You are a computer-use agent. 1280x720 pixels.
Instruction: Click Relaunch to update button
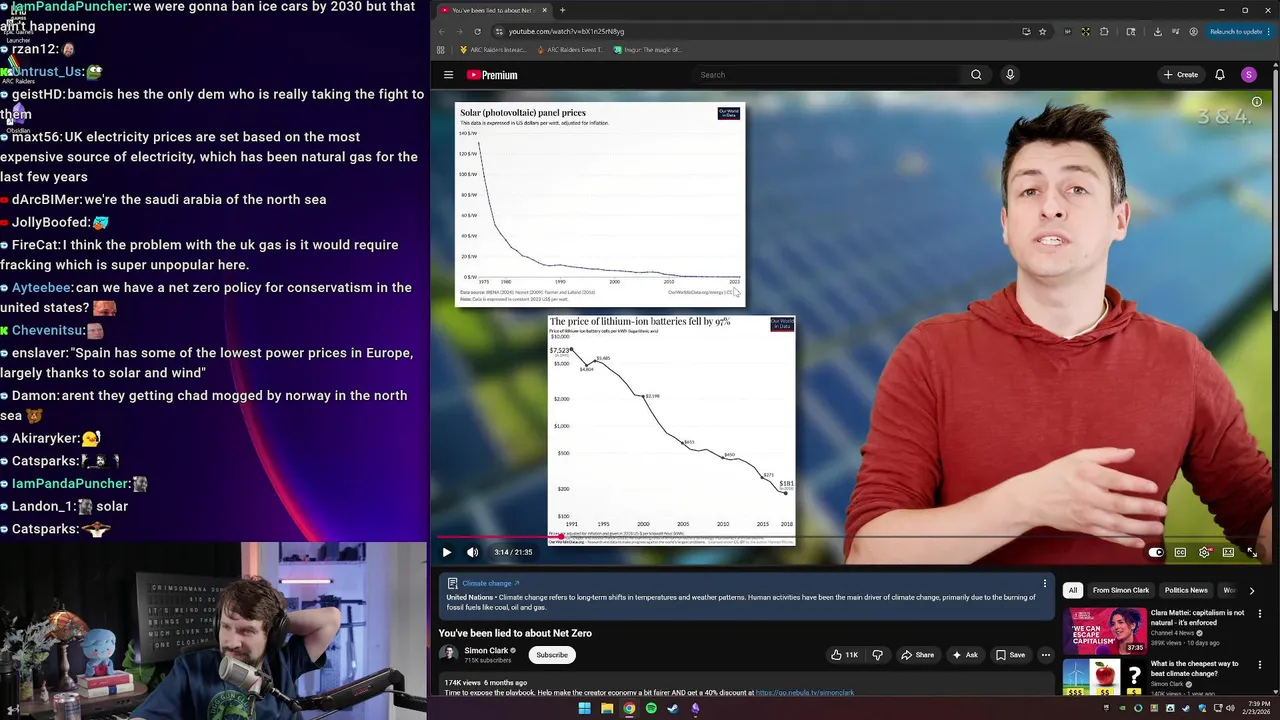tap(1240, 31)
